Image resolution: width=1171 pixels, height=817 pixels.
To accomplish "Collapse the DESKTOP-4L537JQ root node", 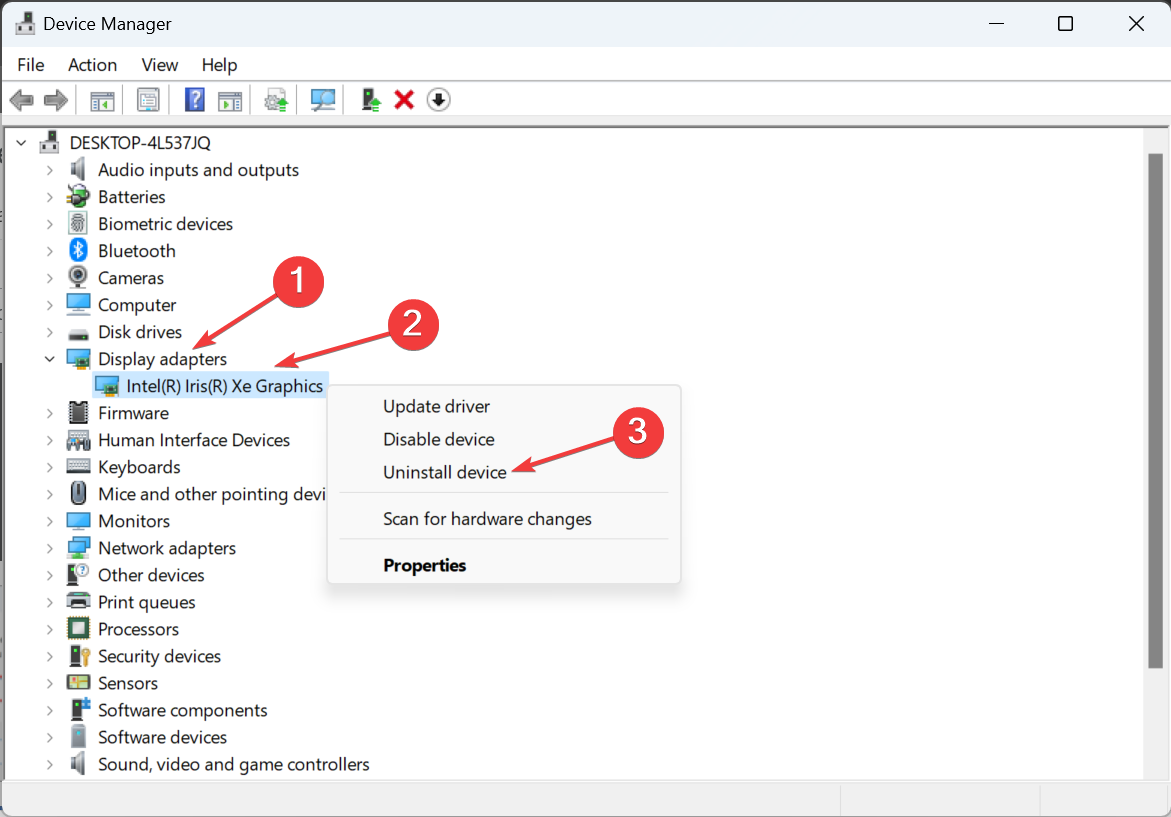I will pyautogui.click(x=22, y=143).
